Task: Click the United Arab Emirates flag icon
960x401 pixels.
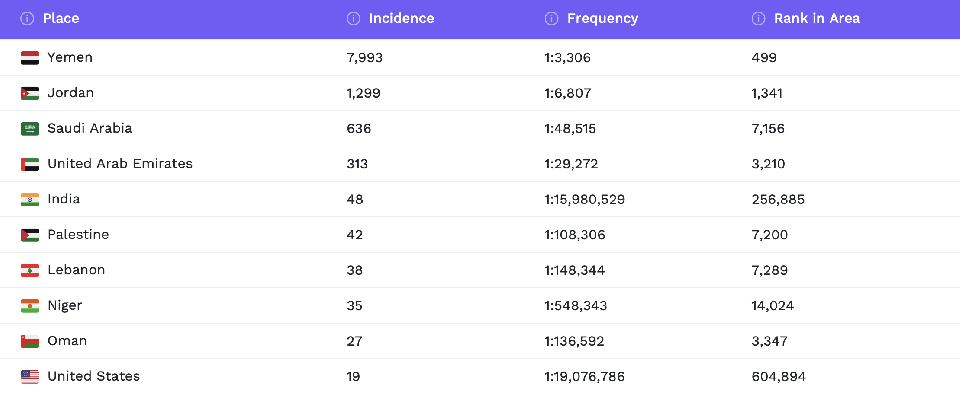Action: coord(30,164)
